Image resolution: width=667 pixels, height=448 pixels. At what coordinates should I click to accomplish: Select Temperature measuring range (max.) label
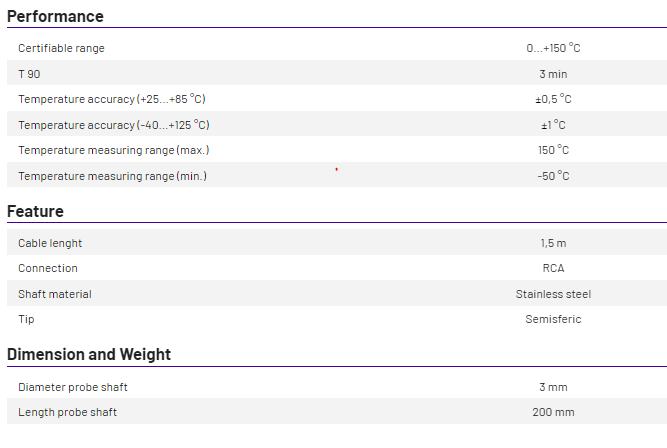(x=113, y=150)
